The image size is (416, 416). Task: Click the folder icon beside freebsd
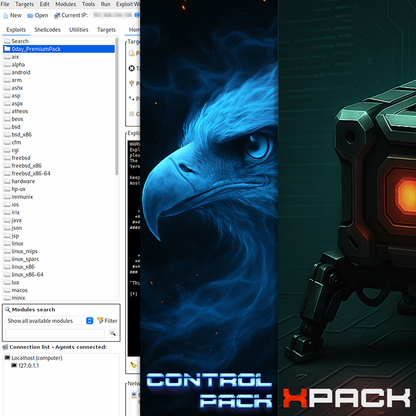point(7,158)
